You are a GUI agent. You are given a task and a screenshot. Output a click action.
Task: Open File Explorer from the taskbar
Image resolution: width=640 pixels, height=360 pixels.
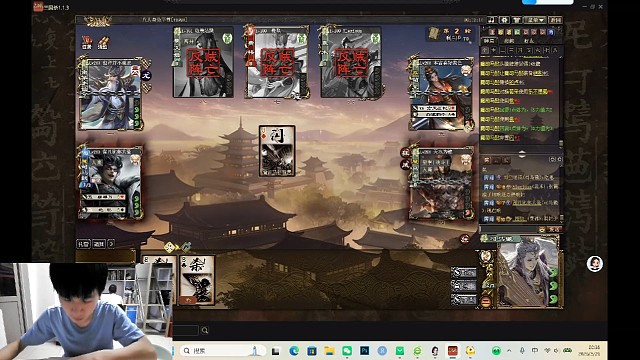(329, 351)
